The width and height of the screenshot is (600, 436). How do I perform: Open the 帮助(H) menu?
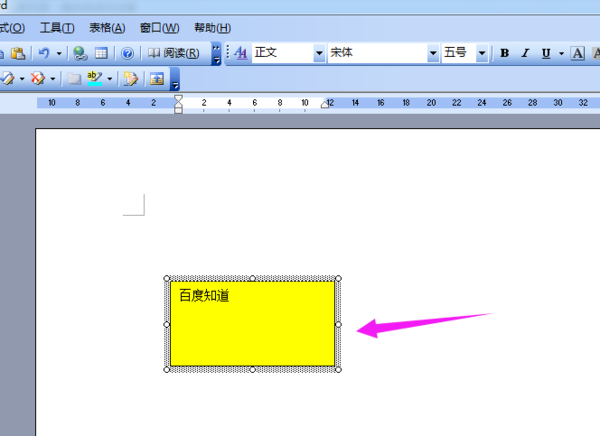coord(212,28)
